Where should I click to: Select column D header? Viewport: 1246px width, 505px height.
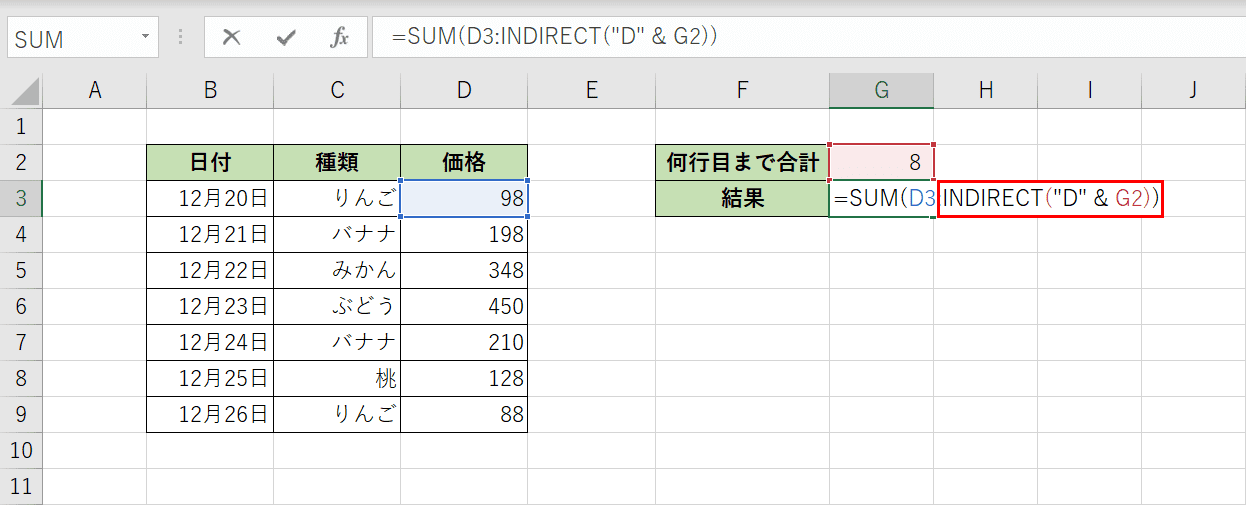[464, 91]
